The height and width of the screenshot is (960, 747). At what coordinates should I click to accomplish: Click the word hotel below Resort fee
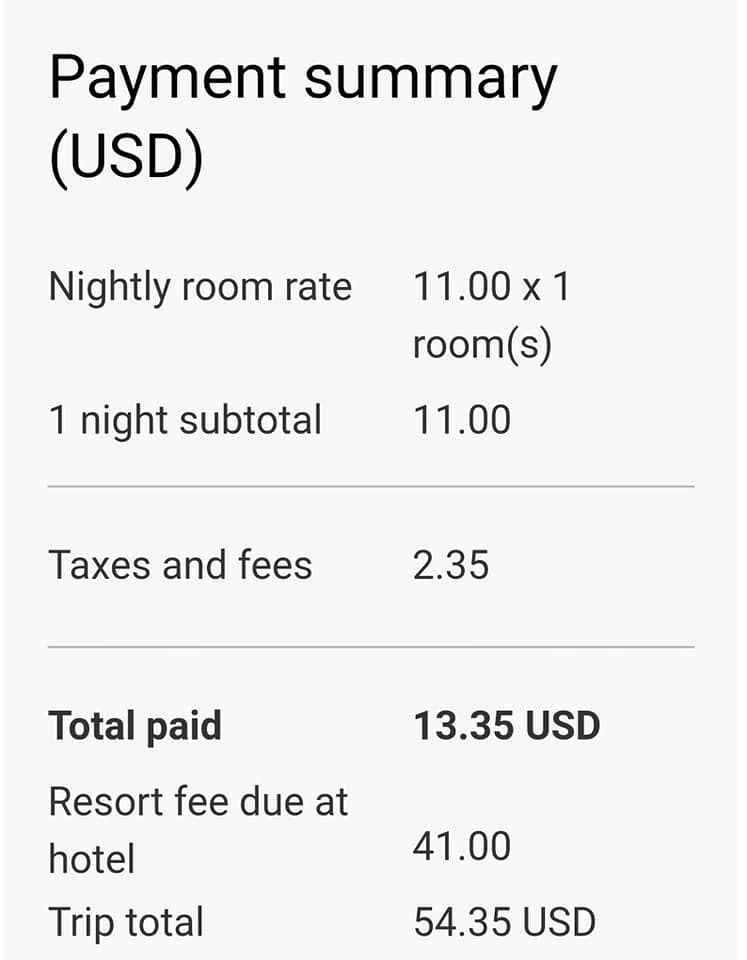91,859
